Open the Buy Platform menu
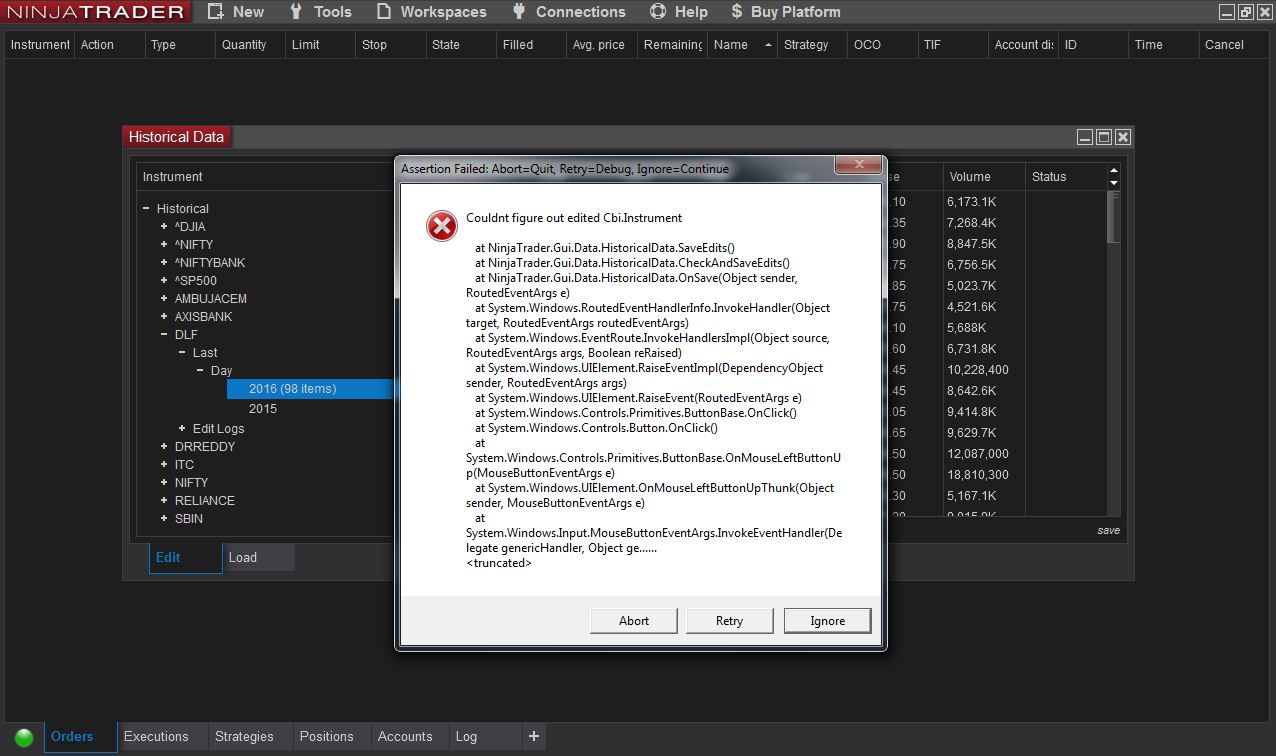 coord(786,12)
